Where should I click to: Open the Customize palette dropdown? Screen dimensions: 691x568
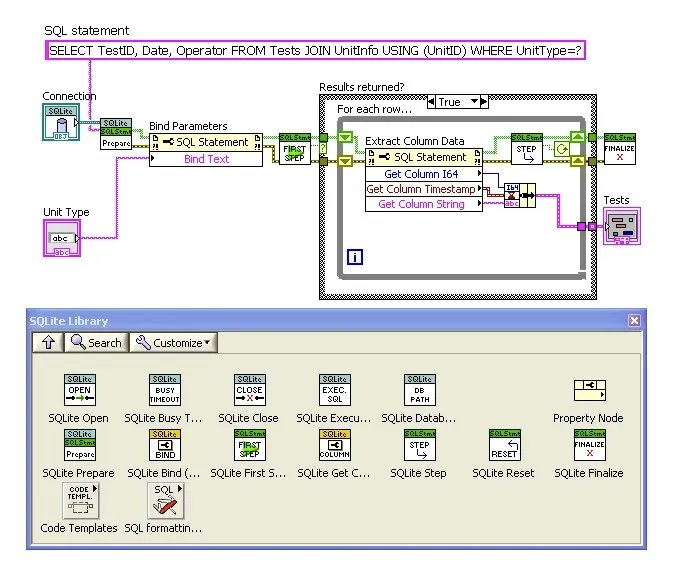click(x=173, y=342)
